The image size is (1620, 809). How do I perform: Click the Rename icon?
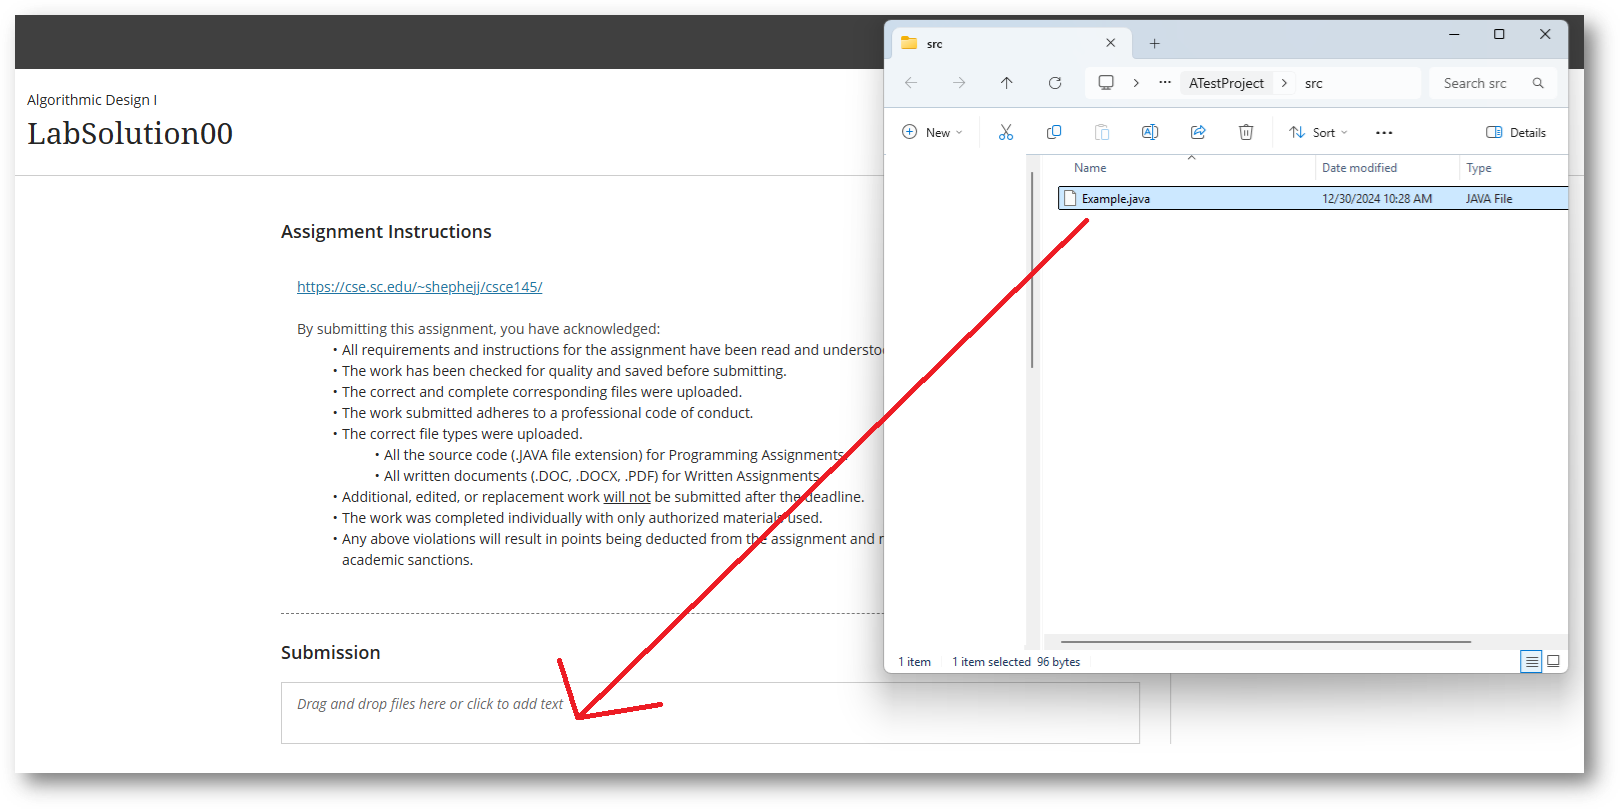coord(1150,132)
